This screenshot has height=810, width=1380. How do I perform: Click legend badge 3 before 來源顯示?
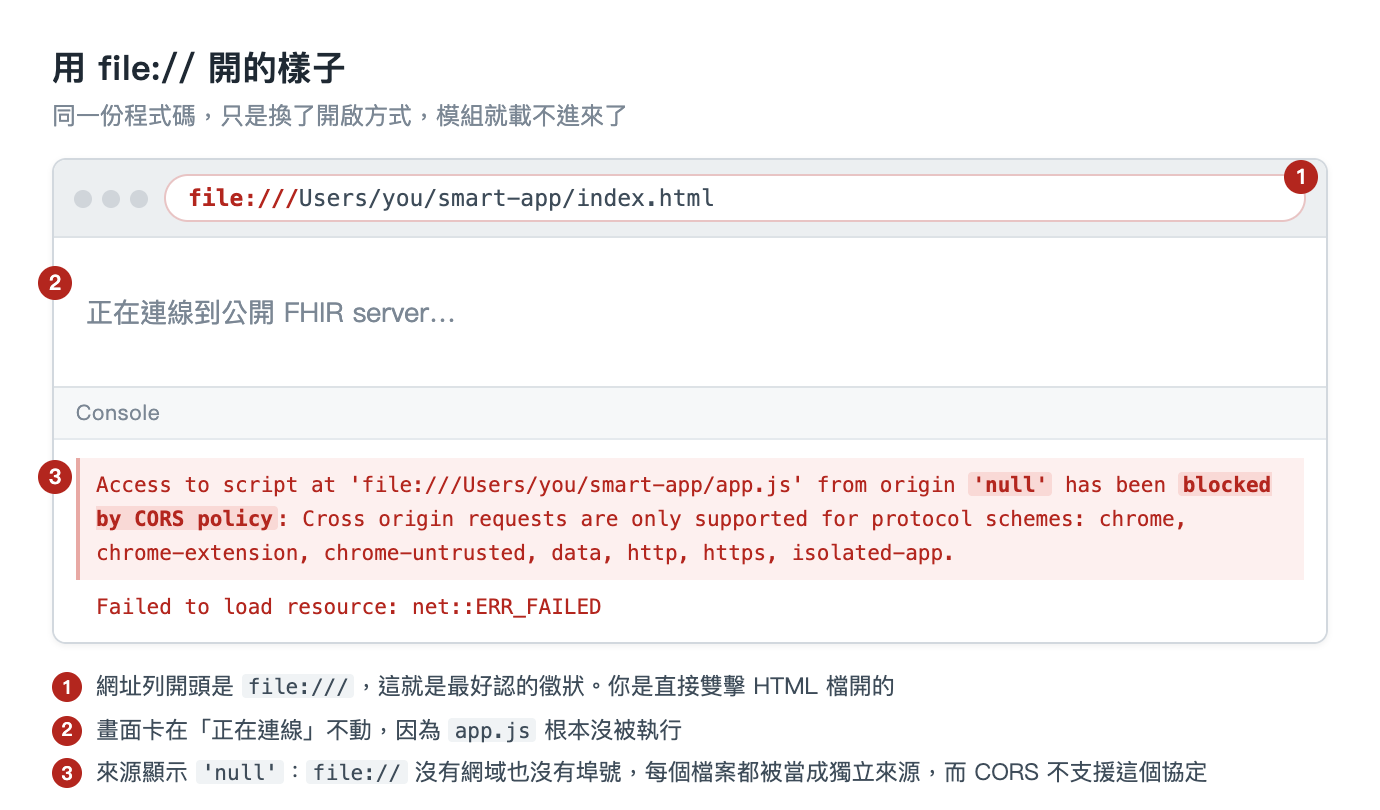coord(67,774)
